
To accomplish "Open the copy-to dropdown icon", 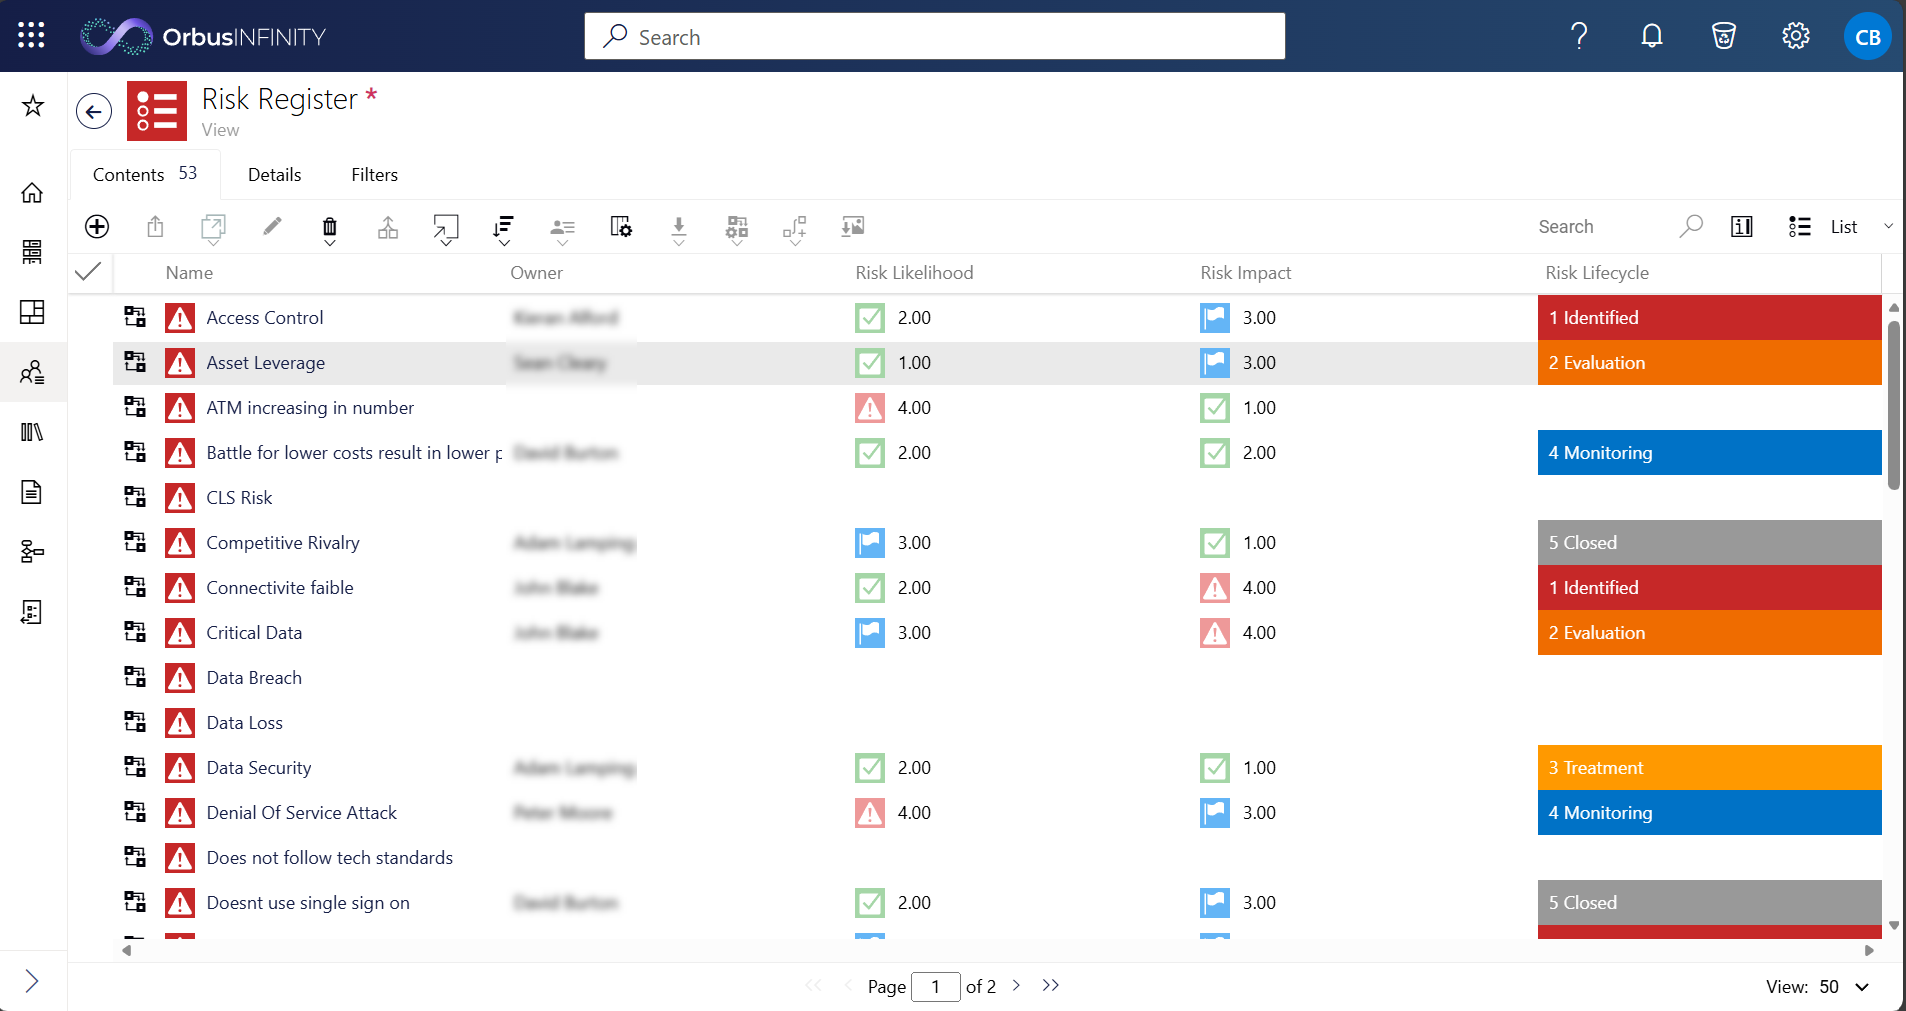I will 213,230.
